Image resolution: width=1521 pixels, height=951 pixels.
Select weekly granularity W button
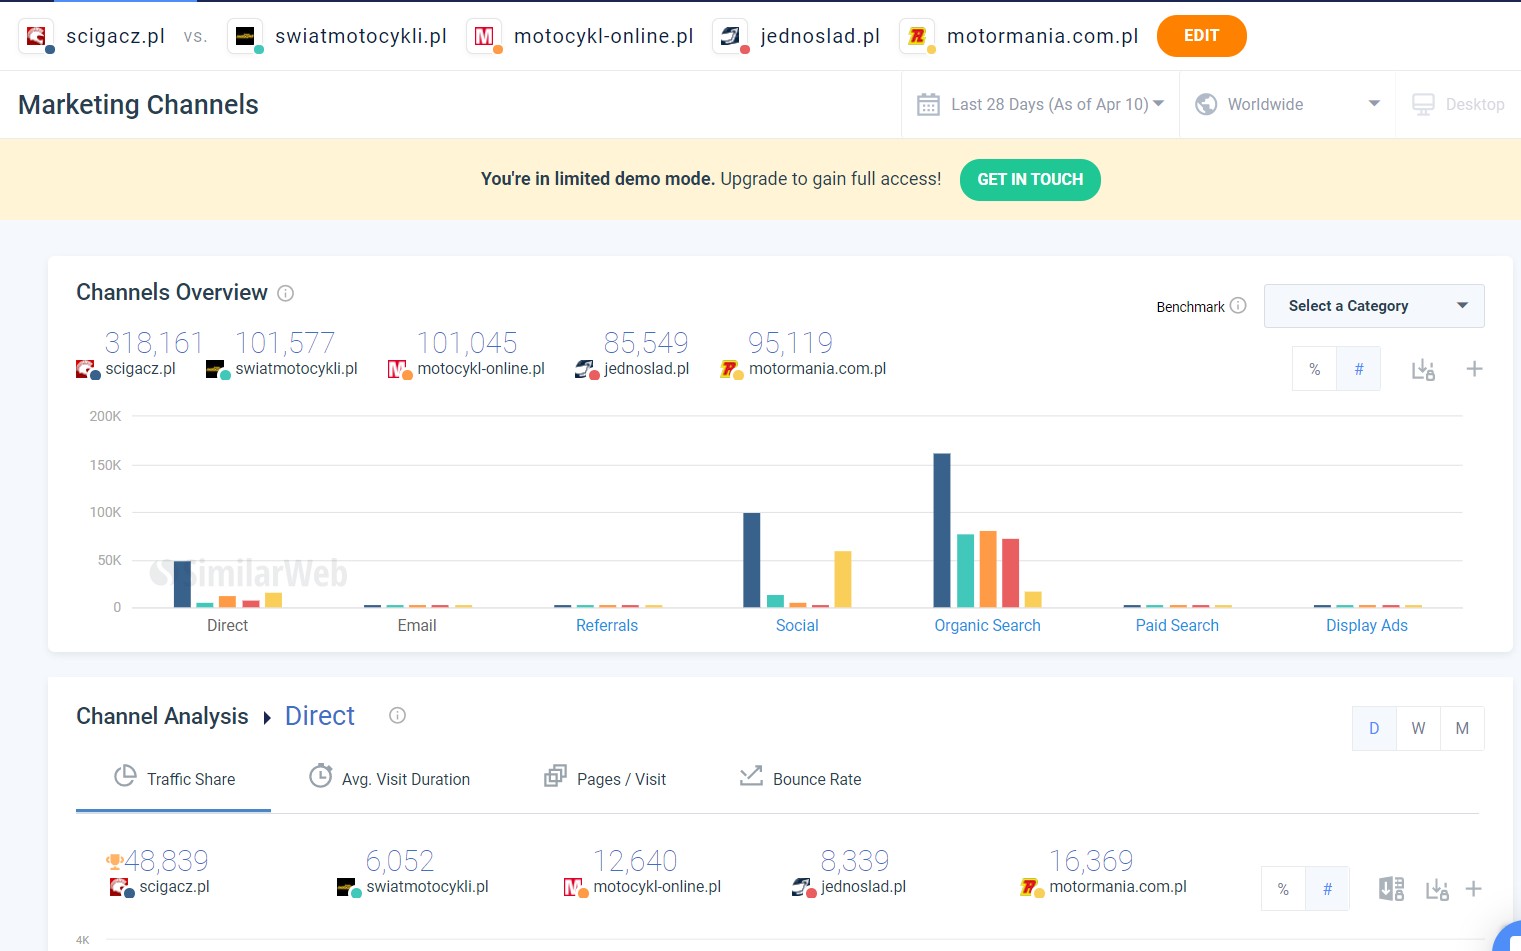click(x=1418, y=728)
